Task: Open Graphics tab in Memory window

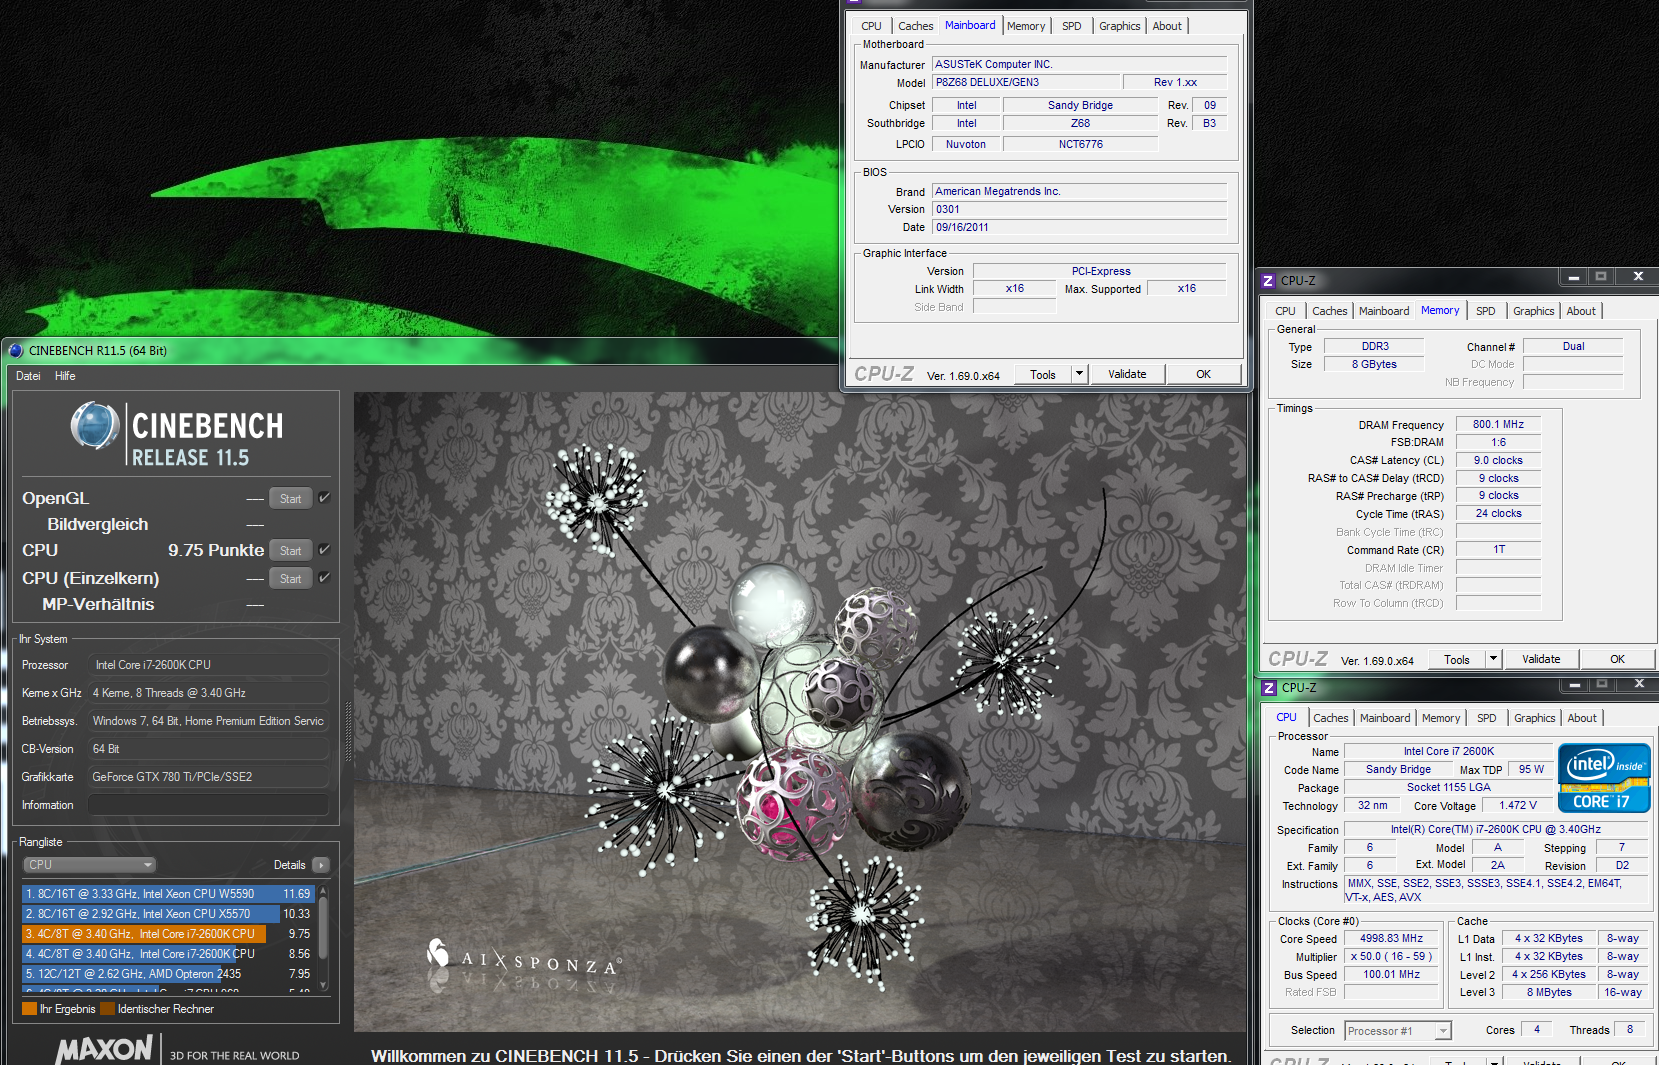Action: [1533, 311]
